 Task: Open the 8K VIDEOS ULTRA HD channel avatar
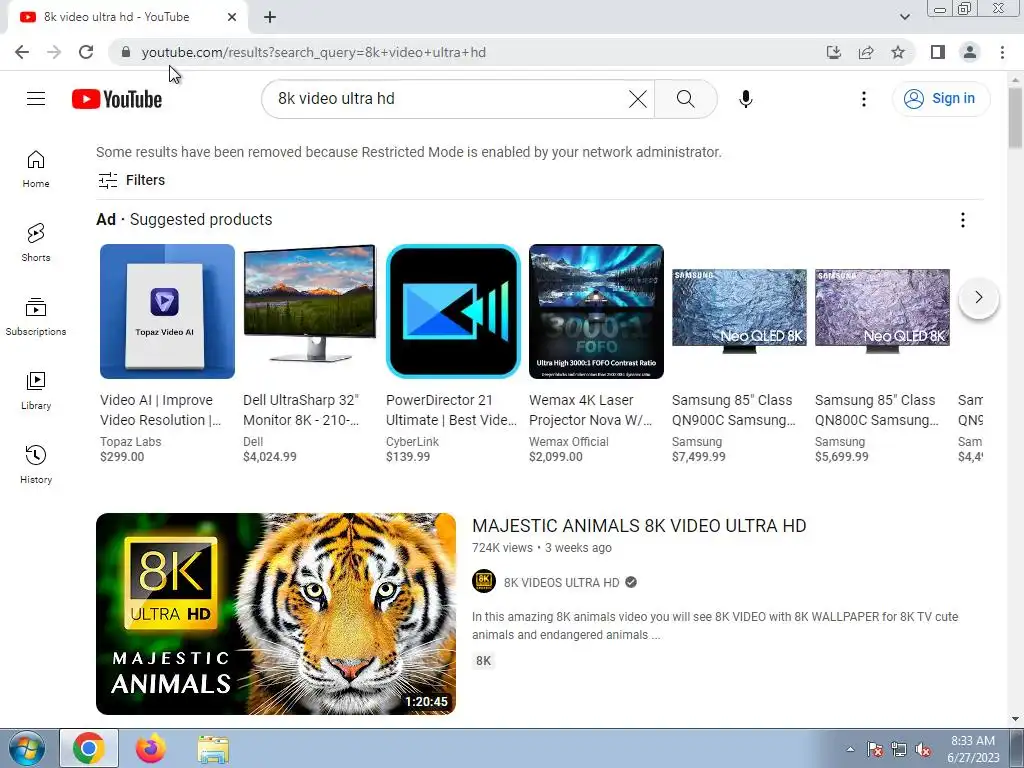click(x=484, y=581)
